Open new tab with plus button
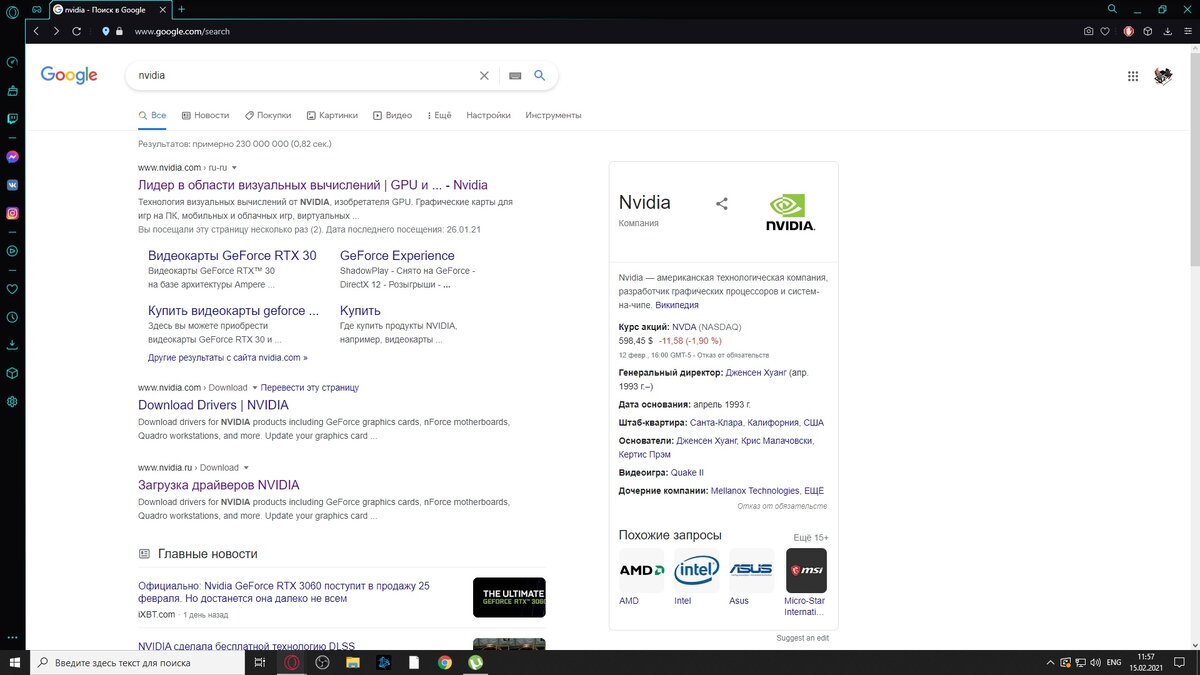This screenshot has width=1200, height=675. tap(181, 9)
